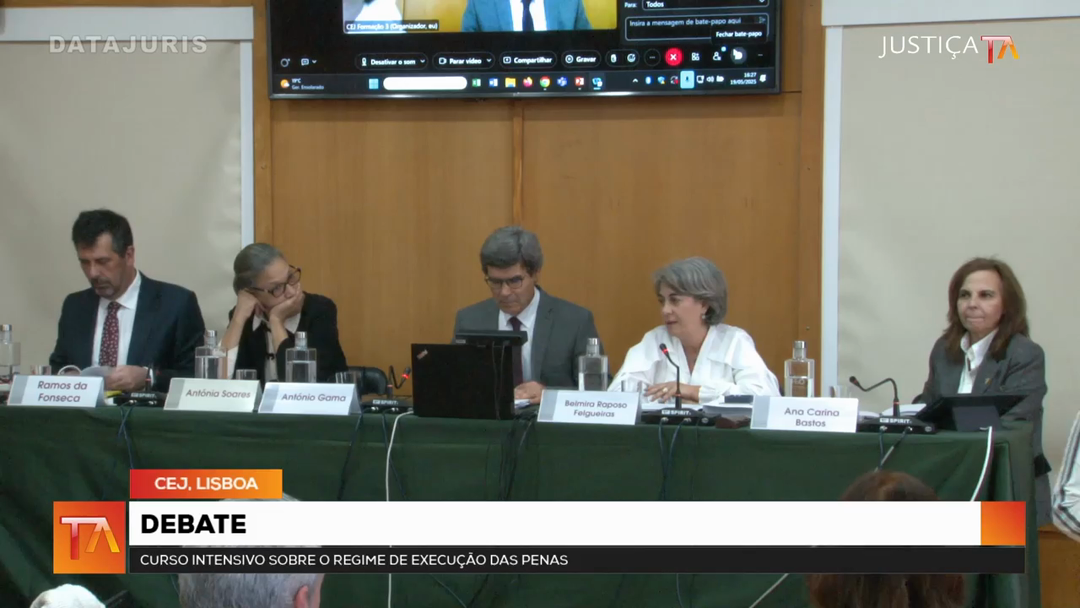
Task: Click the taskbar search box
Action: pos(425,83)
